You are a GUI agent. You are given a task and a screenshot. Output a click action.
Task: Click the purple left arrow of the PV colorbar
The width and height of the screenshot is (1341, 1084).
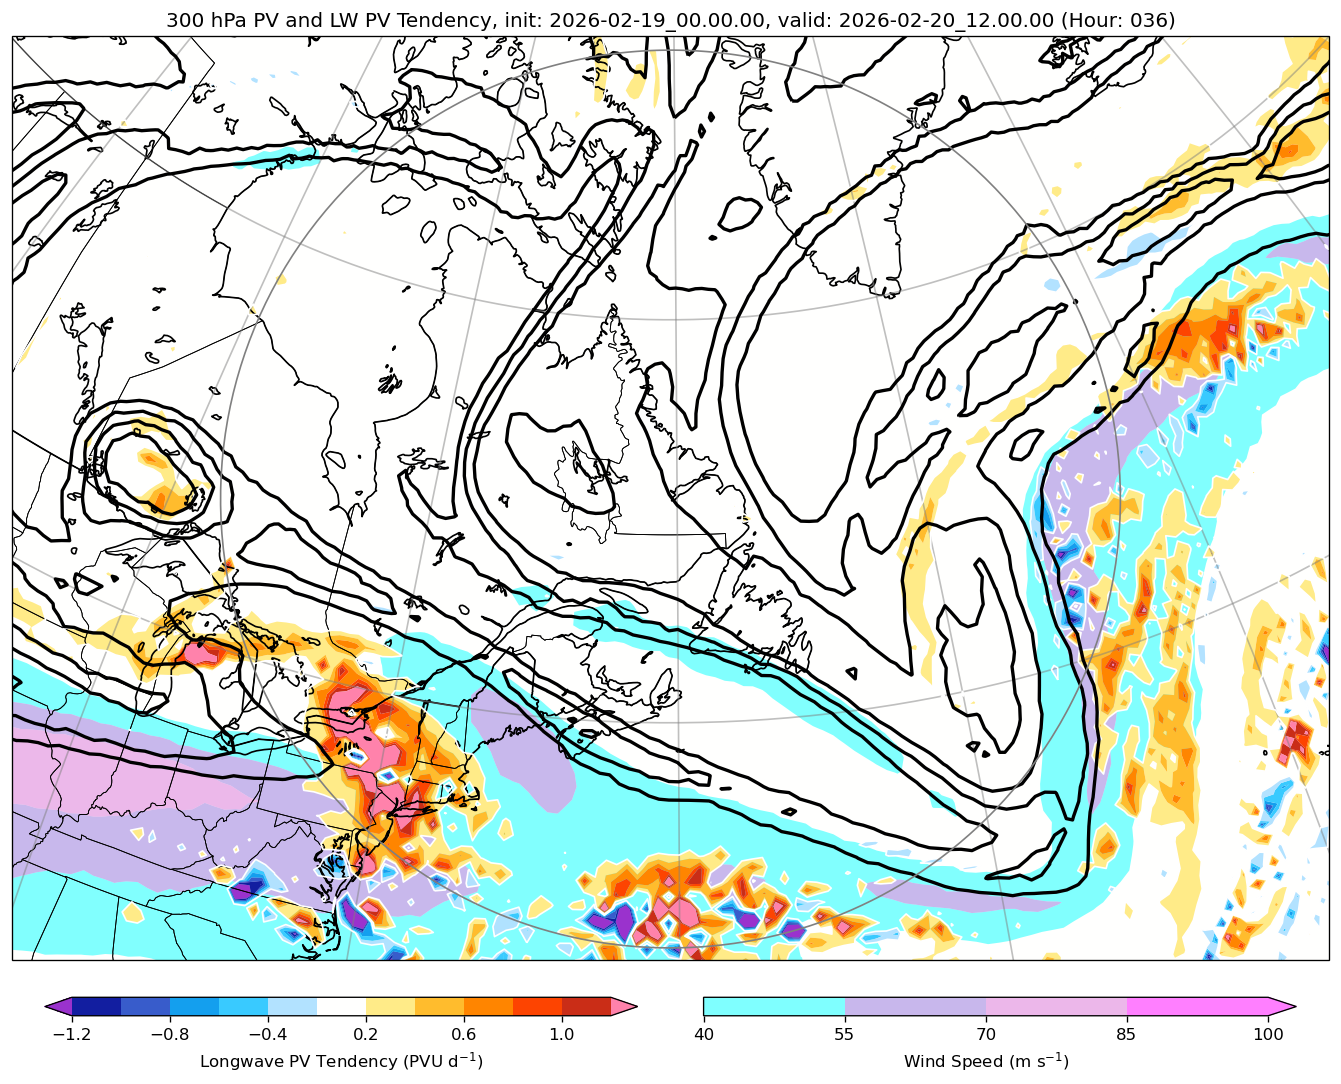click(58, 1006)
